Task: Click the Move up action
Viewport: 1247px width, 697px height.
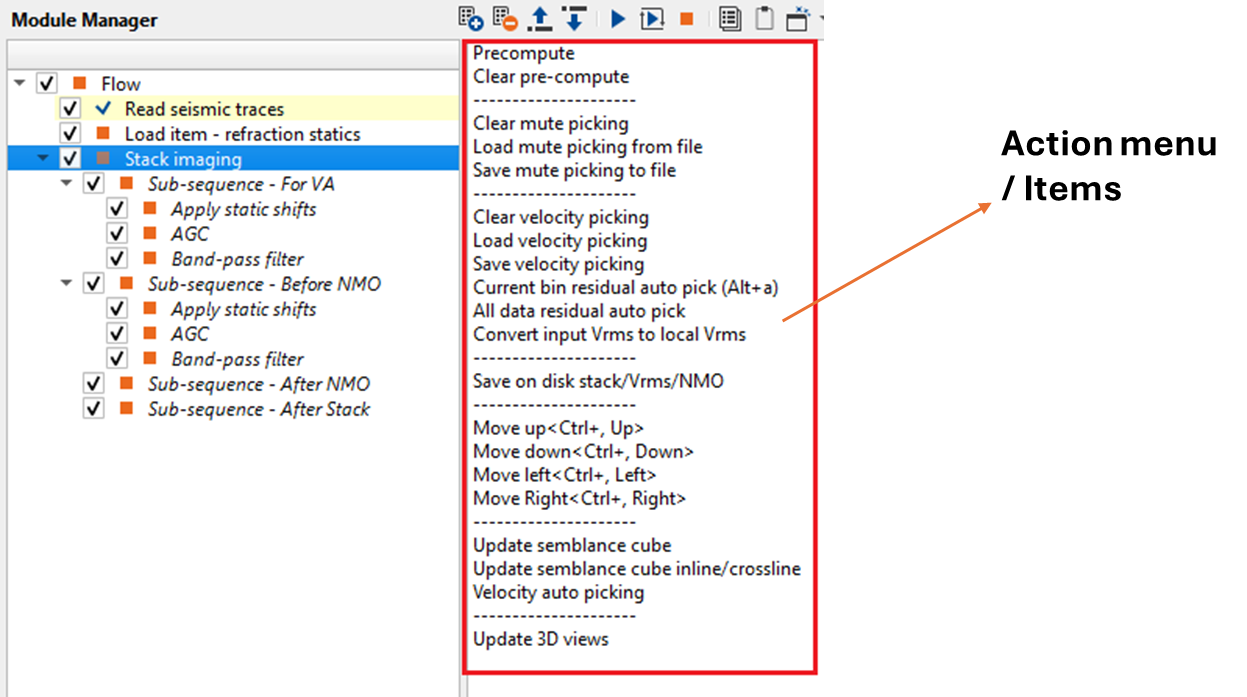Action: coord(558,428)
